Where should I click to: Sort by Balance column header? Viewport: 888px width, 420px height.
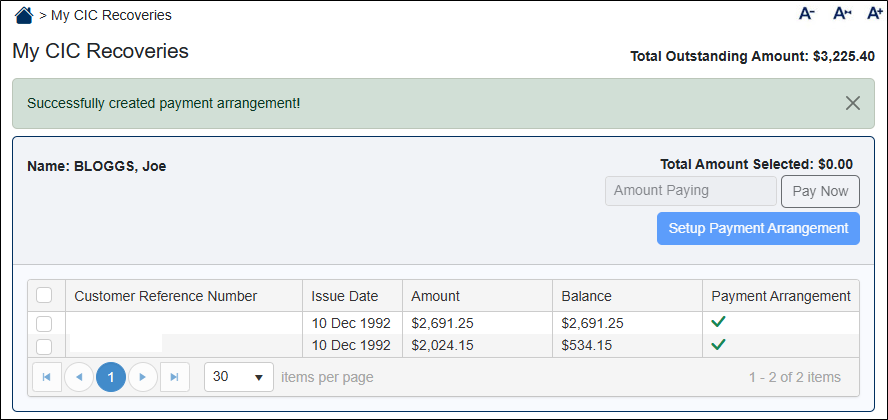click(587, 296)
